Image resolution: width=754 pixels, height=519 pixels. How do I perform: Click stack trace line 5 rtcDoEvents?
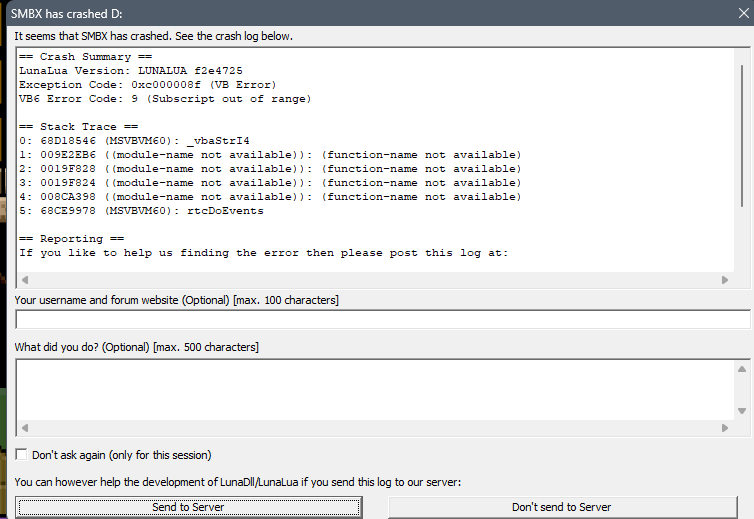pyautogui.click(x=141, y=211)
